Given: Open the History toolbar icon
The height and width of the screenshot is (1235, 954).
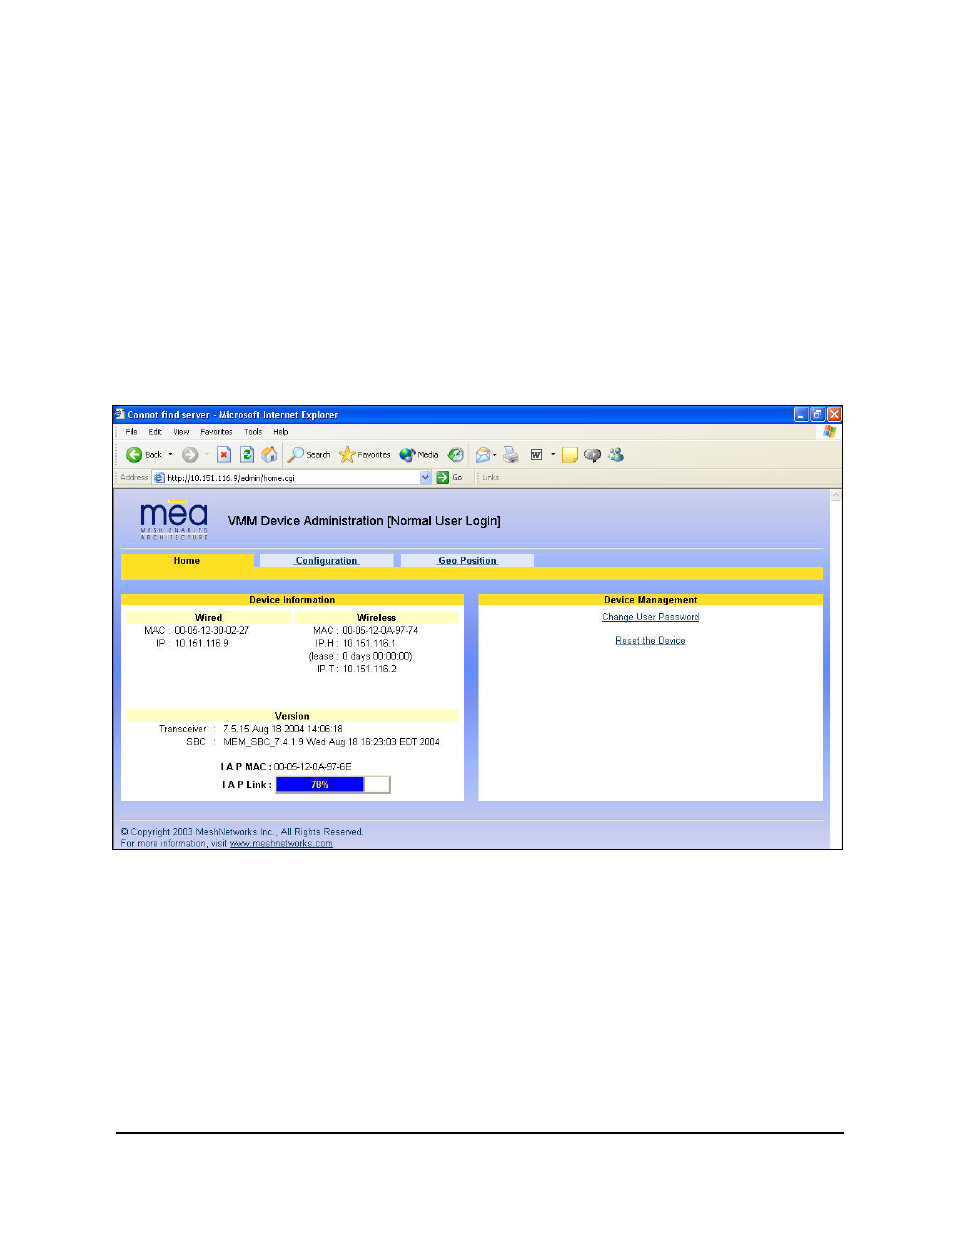Looking at the screenshot, I should click(x=456, y=455).
